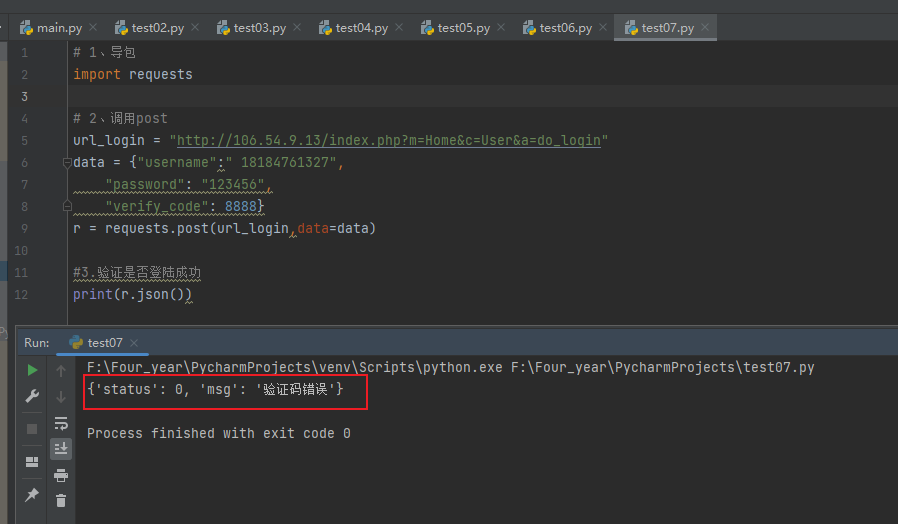898x524 pixels.
Task: Print console output with printer icon
Action: (61, 475)
